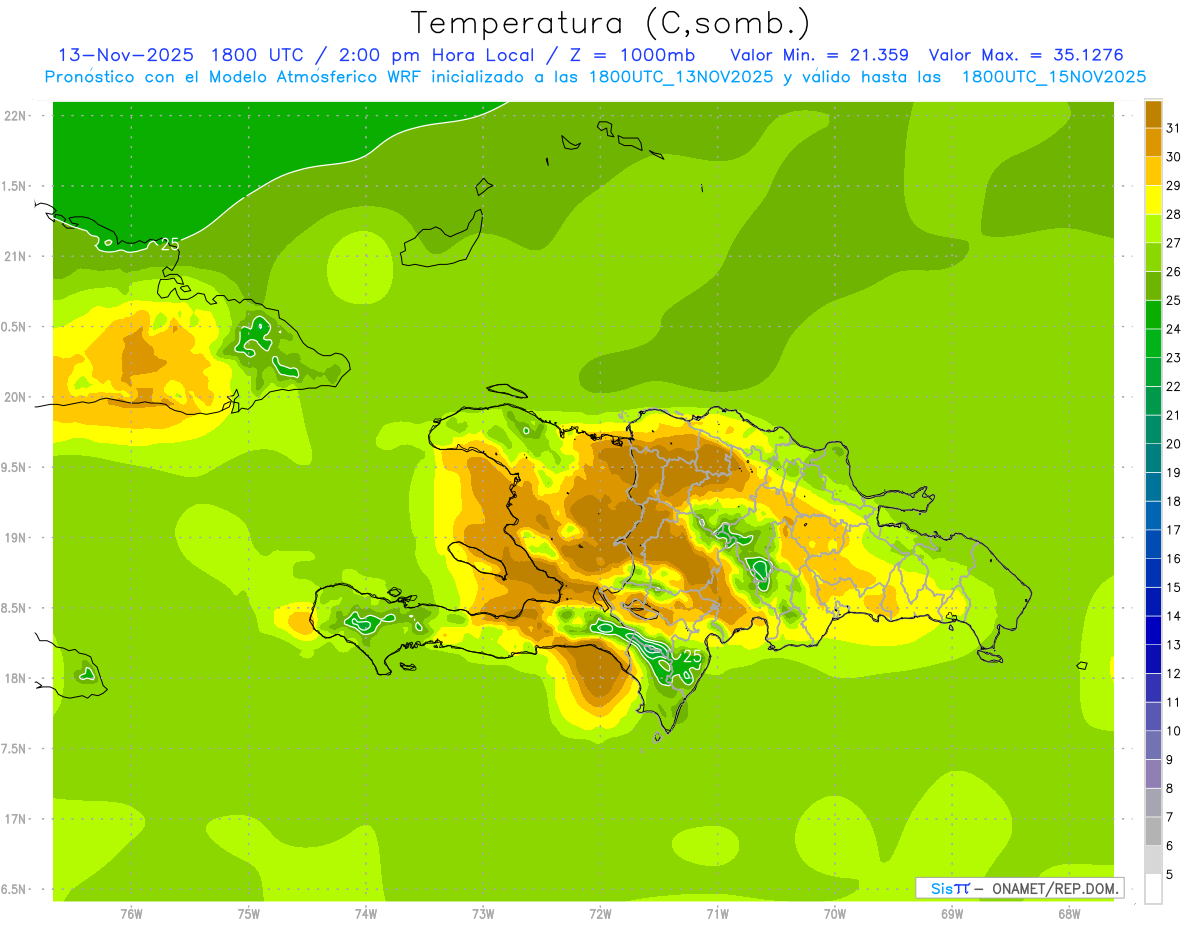Screen dimensions: 1200x927
Task: Click the 74W longitude axis label
Action: [x=366, y=913]
